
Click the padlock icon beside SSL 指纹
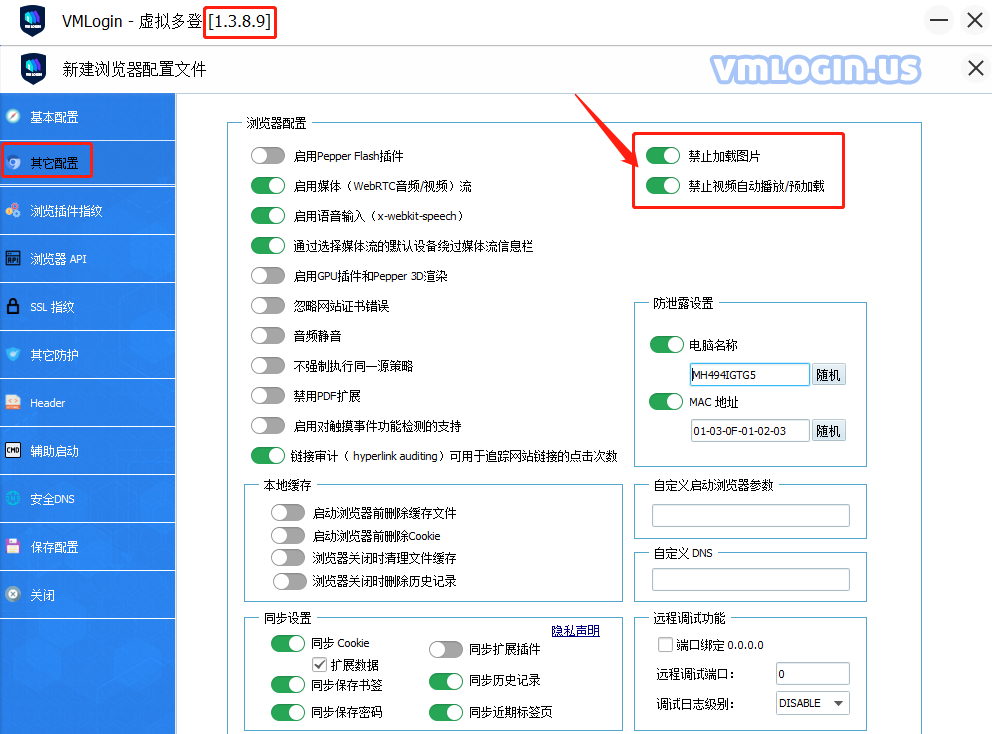tap(13, 306)
